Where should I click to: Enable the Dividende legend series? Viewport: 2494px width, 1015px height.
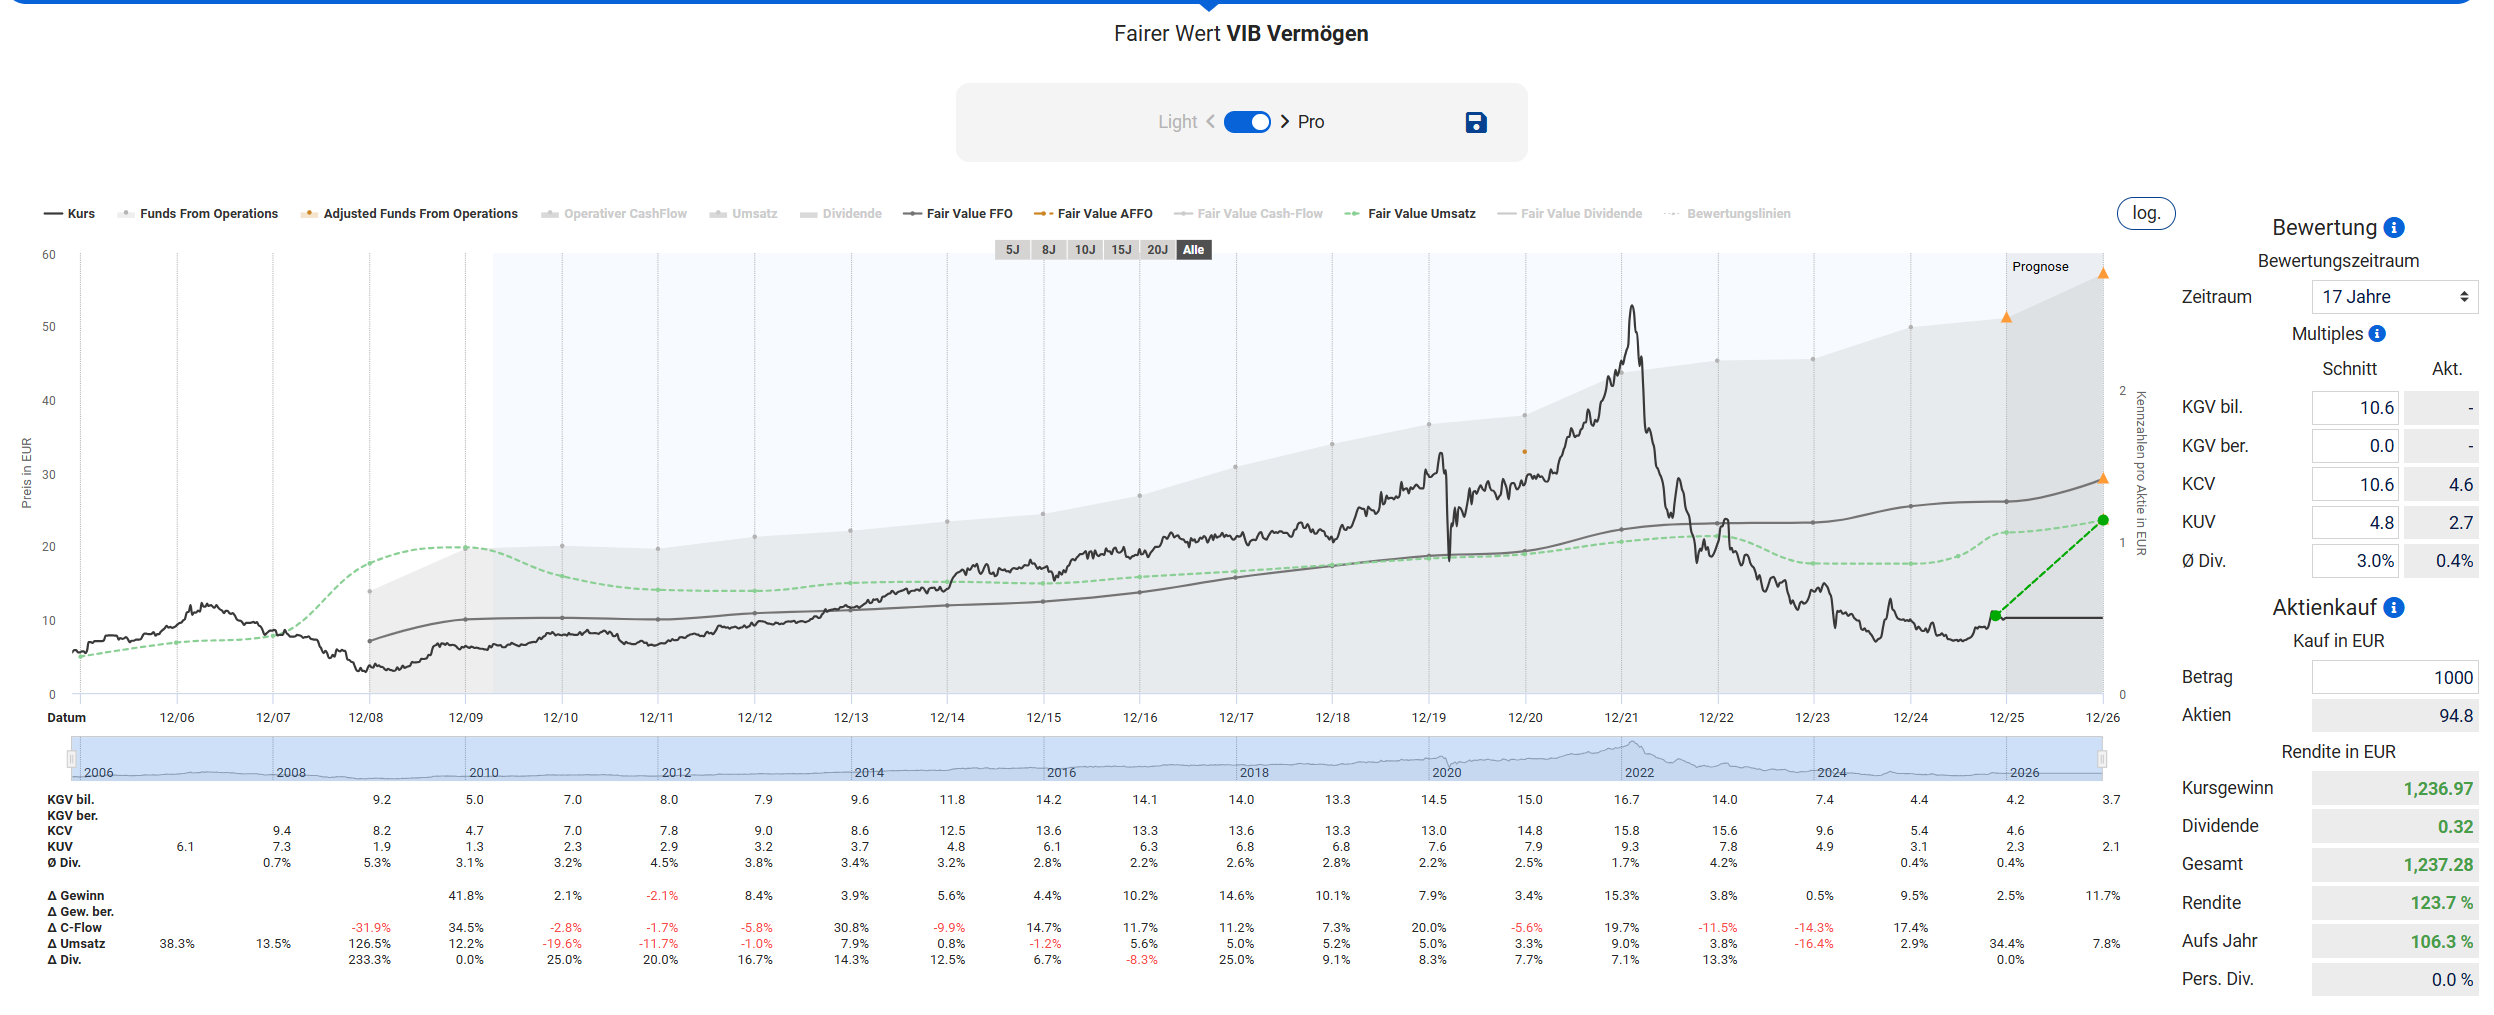[x=841, y=214]
